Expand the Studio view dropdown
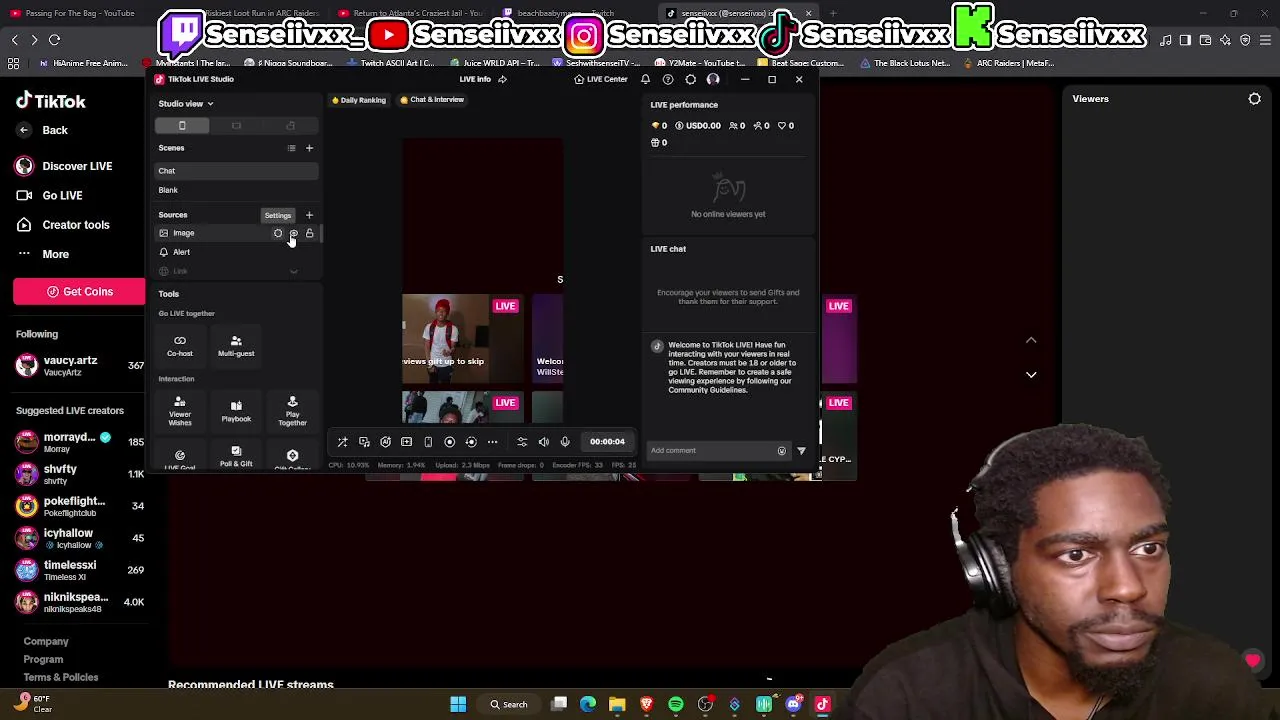The width and height of the screenshot is (1280, 720). pyautogui.click(x=185, y=104)
